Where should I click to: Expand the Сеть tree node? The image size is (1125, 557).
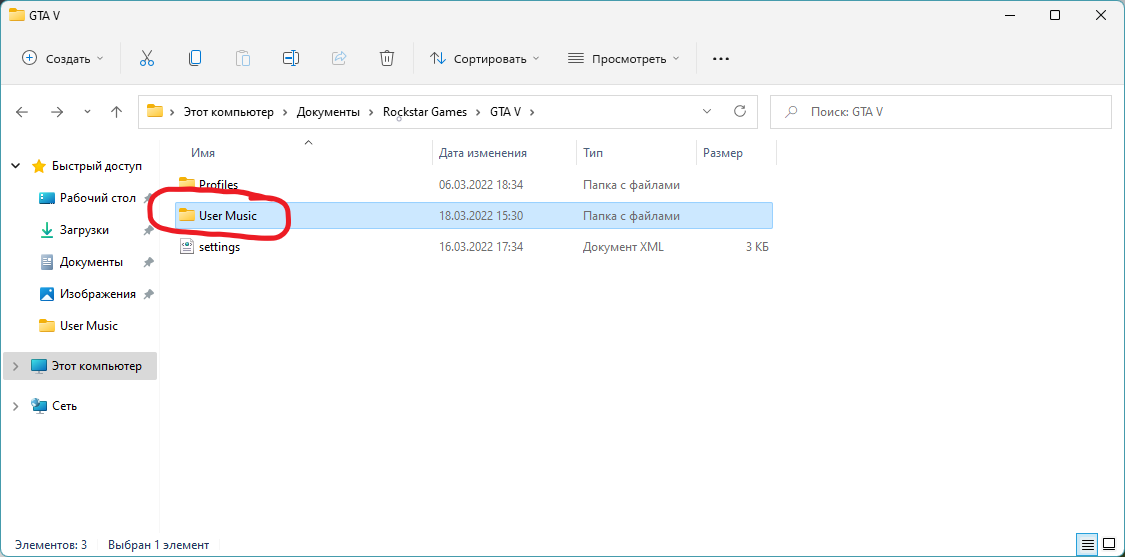(16, 406)
